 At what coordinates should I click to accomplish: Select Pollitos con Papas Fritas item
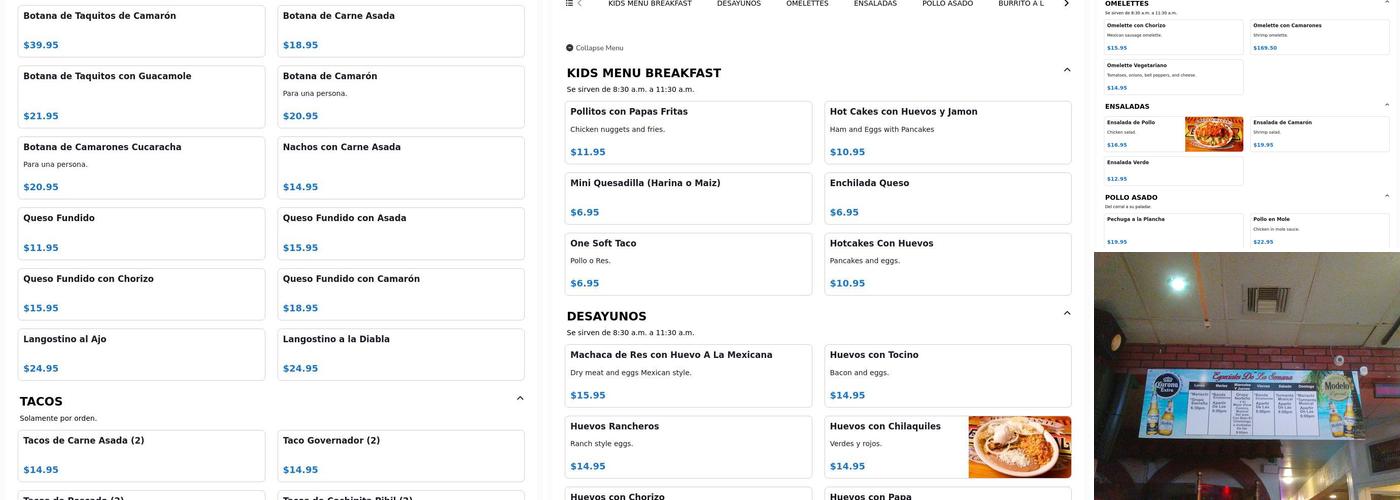(x=688, y=132)
